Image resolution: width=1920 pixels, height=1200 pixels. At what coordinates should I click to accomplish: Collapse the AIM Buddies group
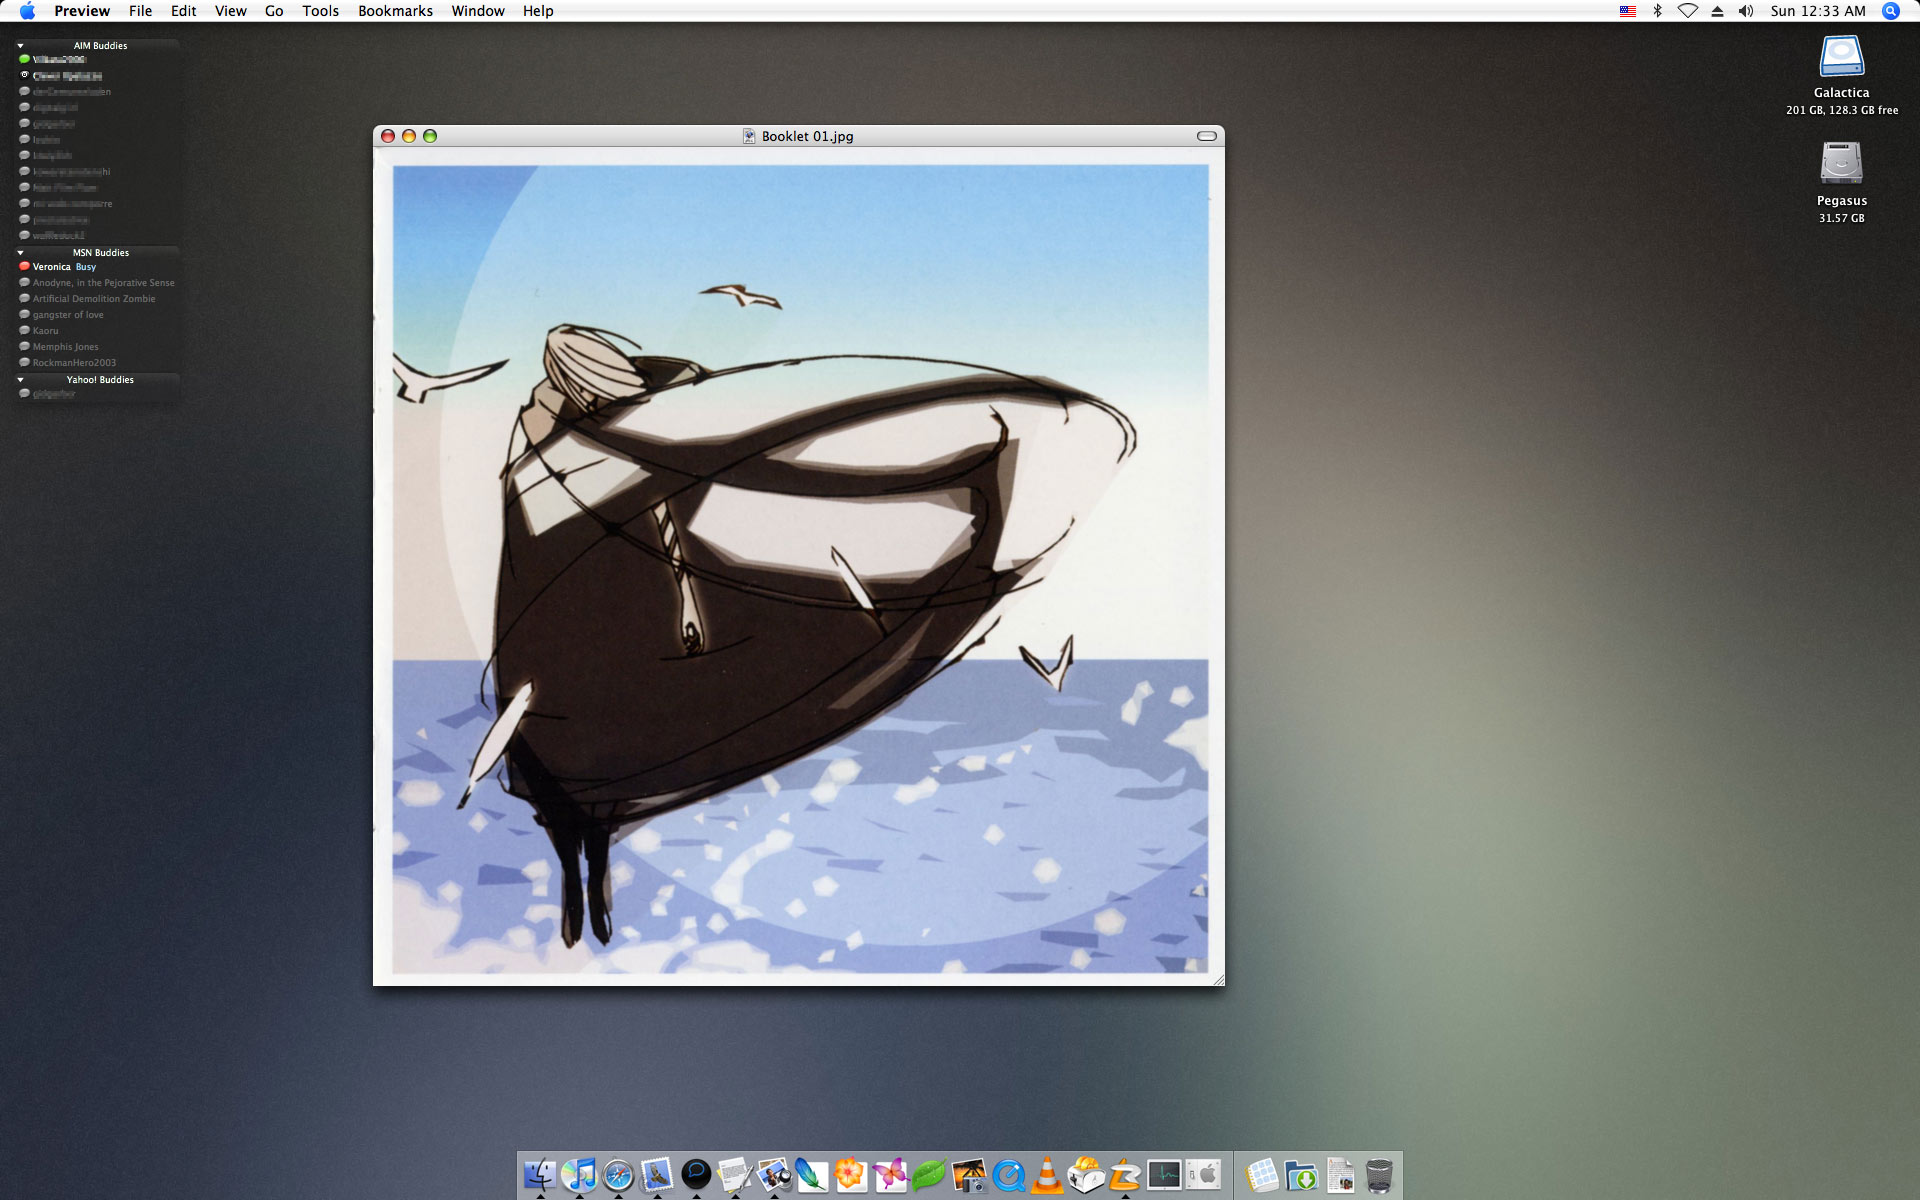(20, 46)
